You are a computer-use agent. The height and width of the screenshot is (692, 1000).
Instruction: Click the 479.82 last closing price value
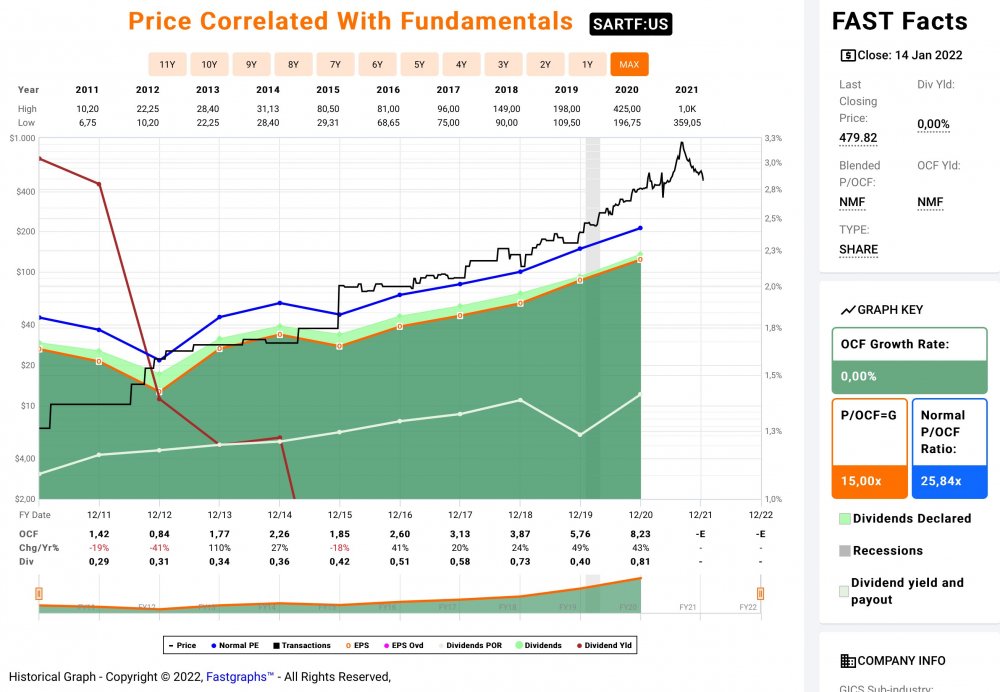pos(858,138)
